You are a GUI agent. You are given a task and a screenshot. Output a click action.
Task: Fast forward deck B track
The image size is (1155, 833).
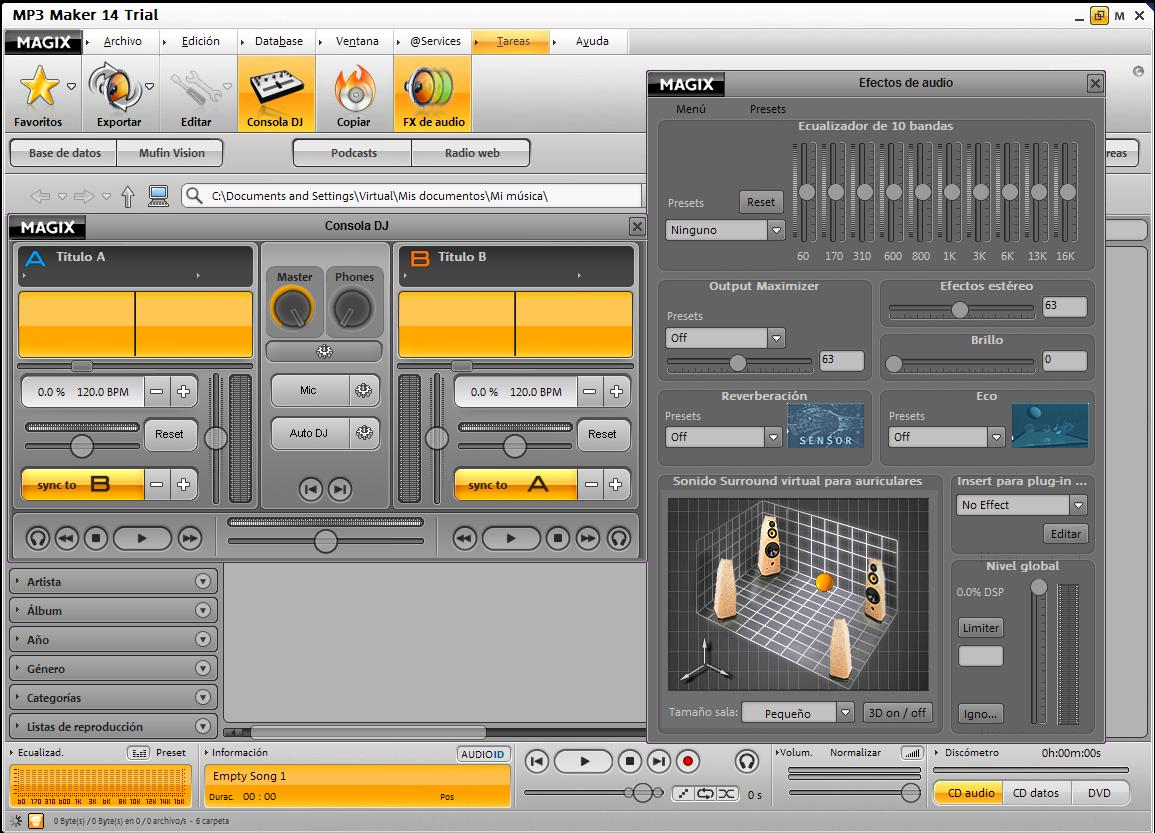point(588,538)
